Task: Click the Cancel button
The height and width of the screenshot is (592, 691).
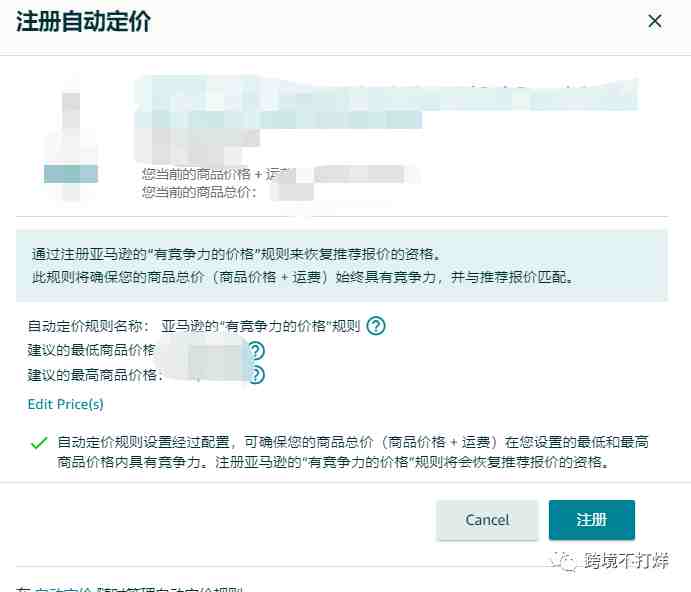Action: pos(487,520)
